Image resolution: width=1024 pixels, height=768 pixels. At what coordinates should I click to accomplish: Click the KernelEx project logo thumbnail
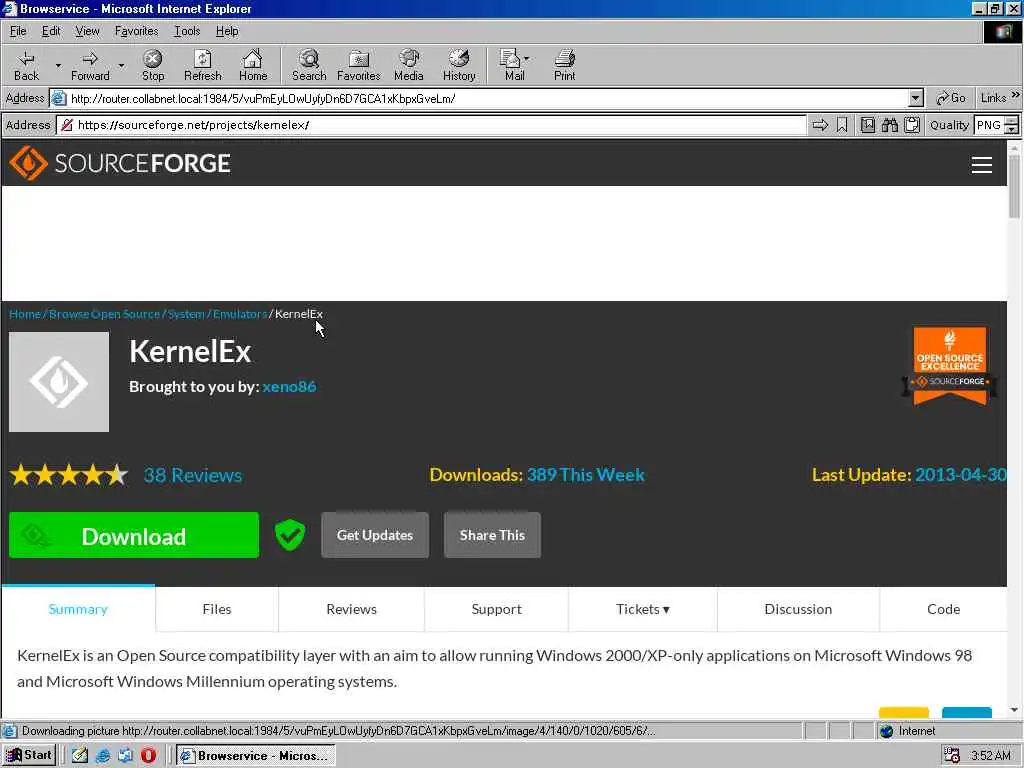click(59, 382)
